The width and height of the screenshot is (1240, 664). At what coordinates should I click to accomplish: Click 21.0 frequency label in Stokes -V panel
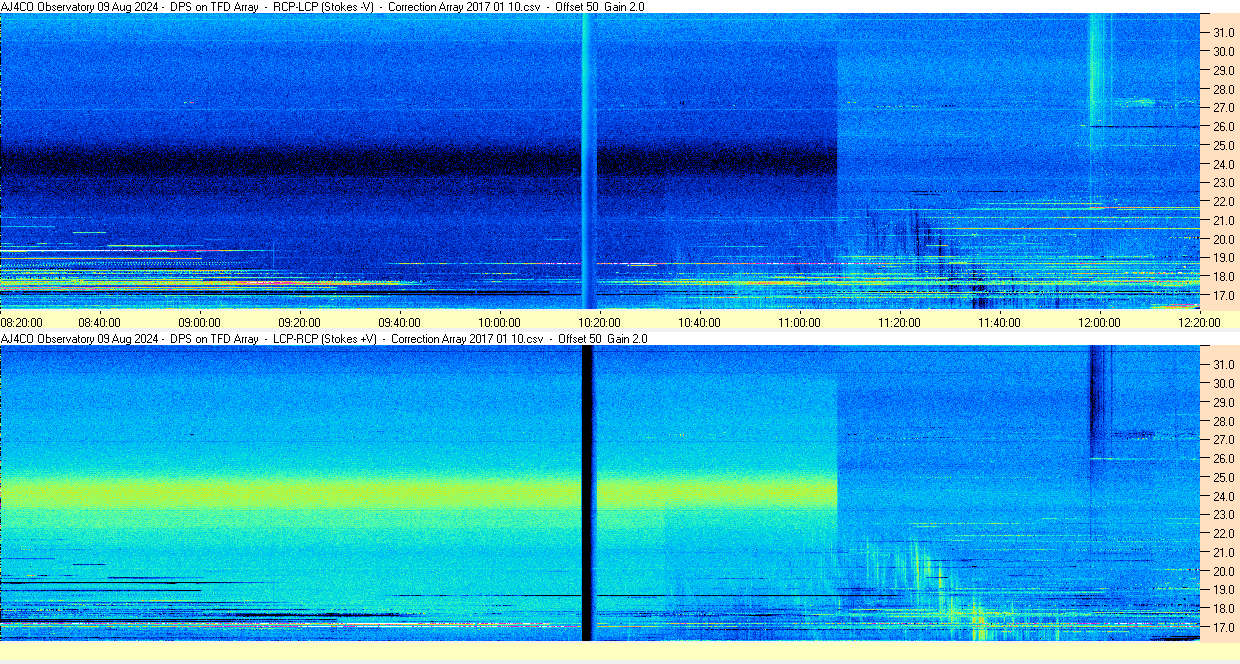click(x=1223, y=220)
